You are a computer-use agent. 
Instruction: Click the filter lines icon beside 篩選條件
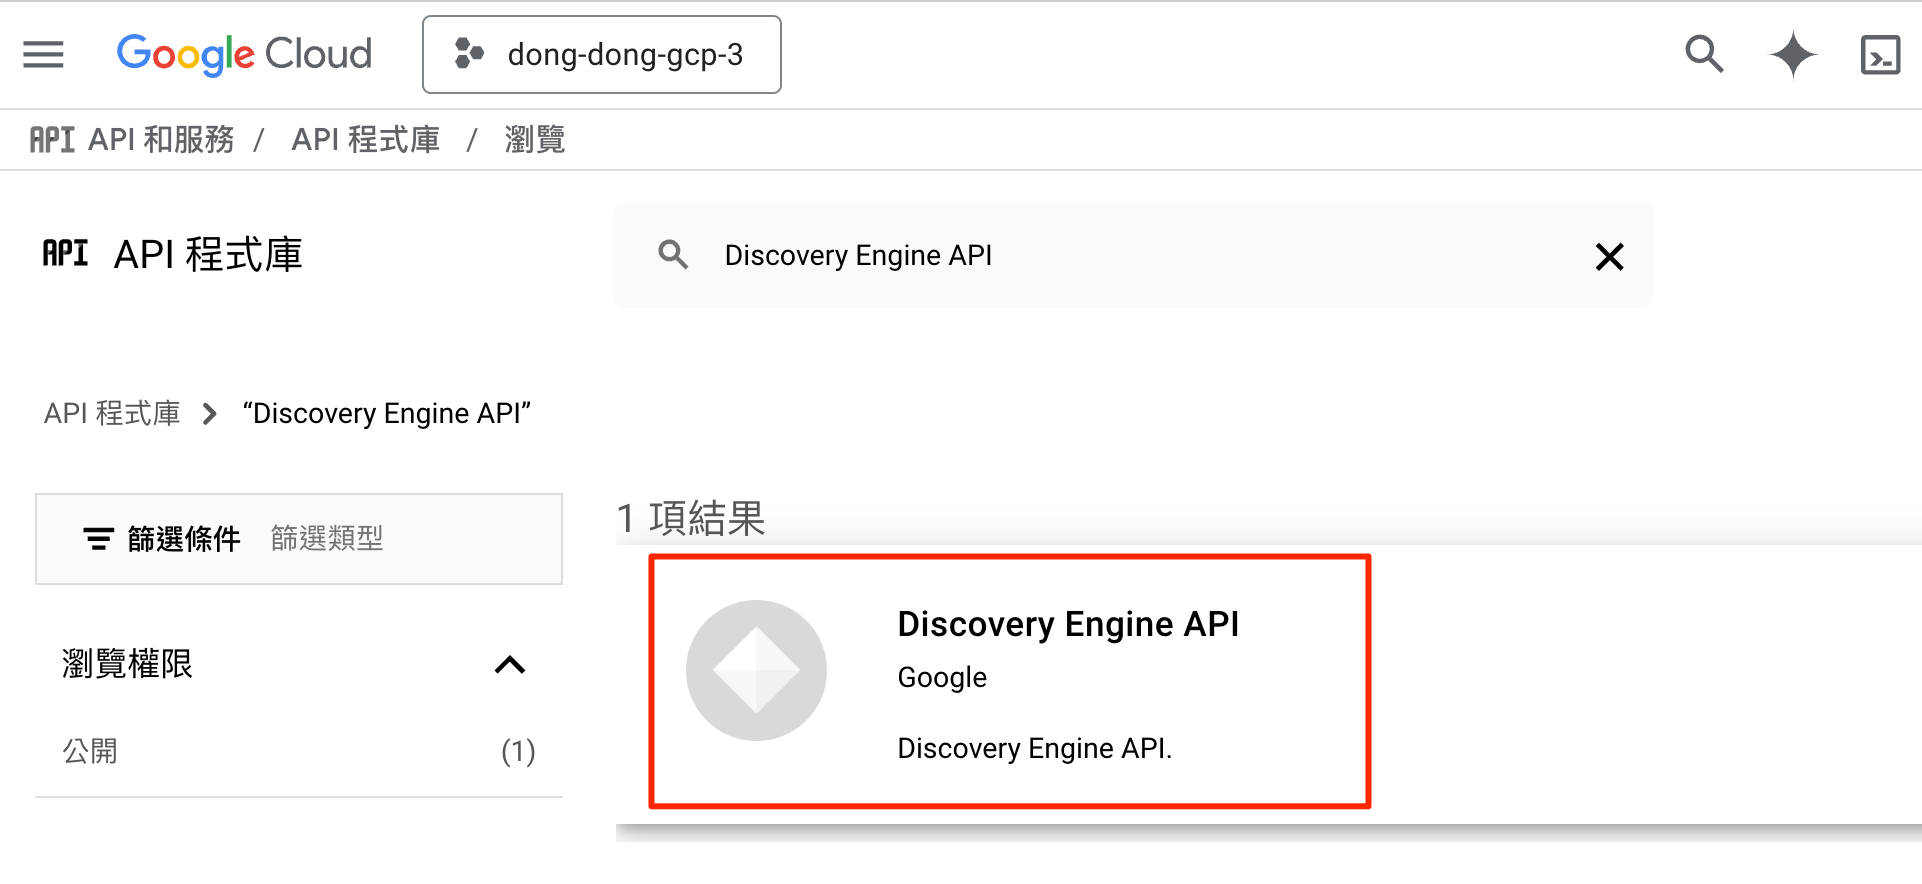[x=98, y=539]
